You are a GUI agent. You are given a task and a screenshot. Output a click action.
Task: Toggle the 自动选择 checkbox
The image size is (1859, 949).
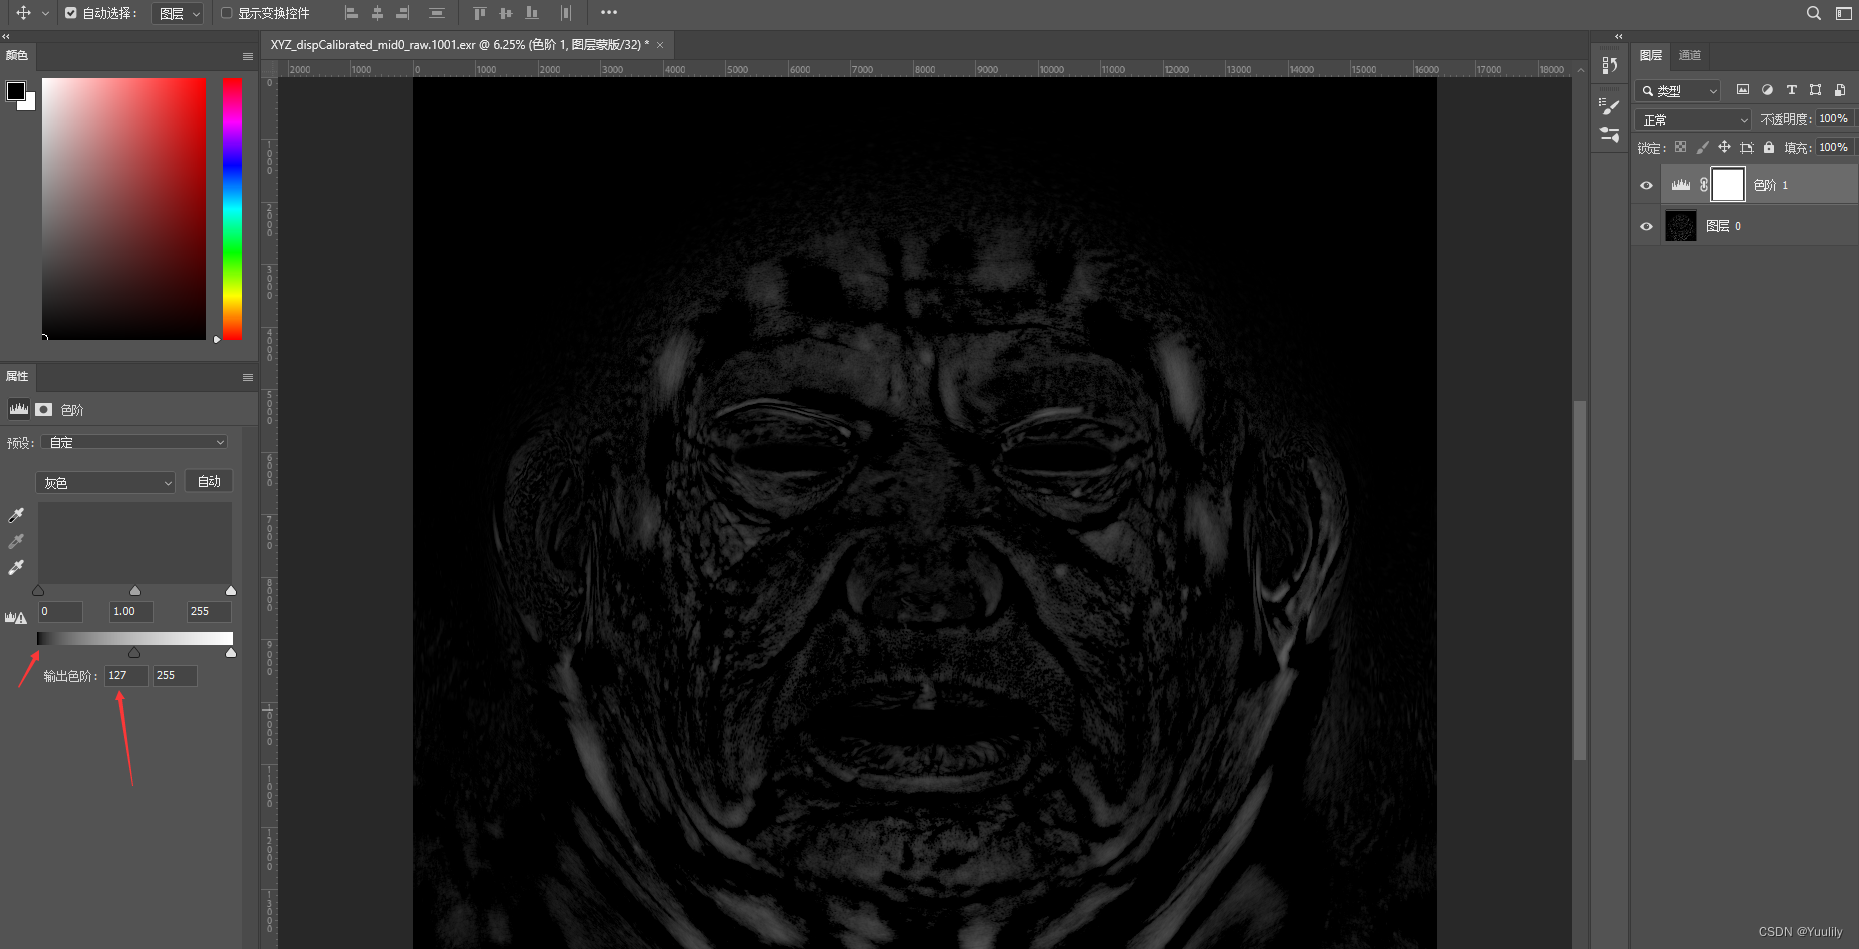pos(70,13)
